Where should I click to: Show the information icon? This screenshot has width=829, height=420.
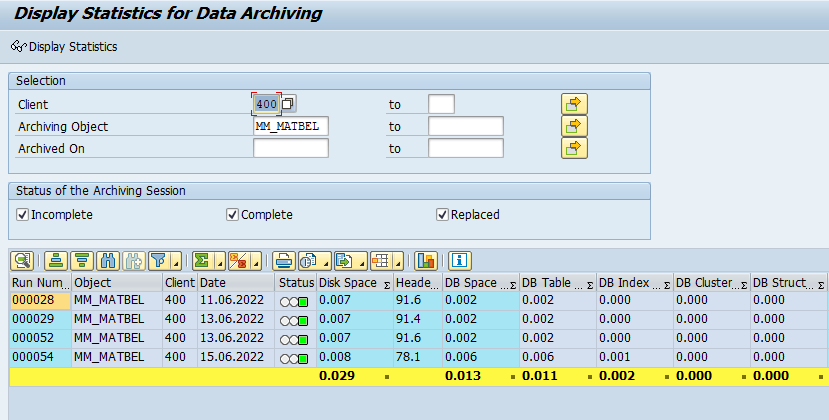point(459,261)
